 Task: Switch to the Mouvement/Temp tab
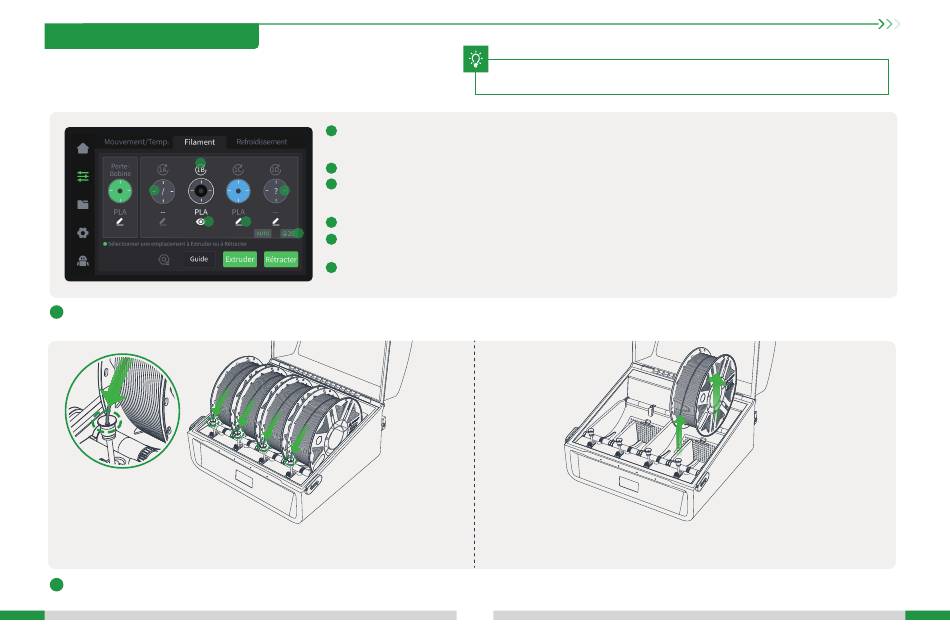(136, 142)
